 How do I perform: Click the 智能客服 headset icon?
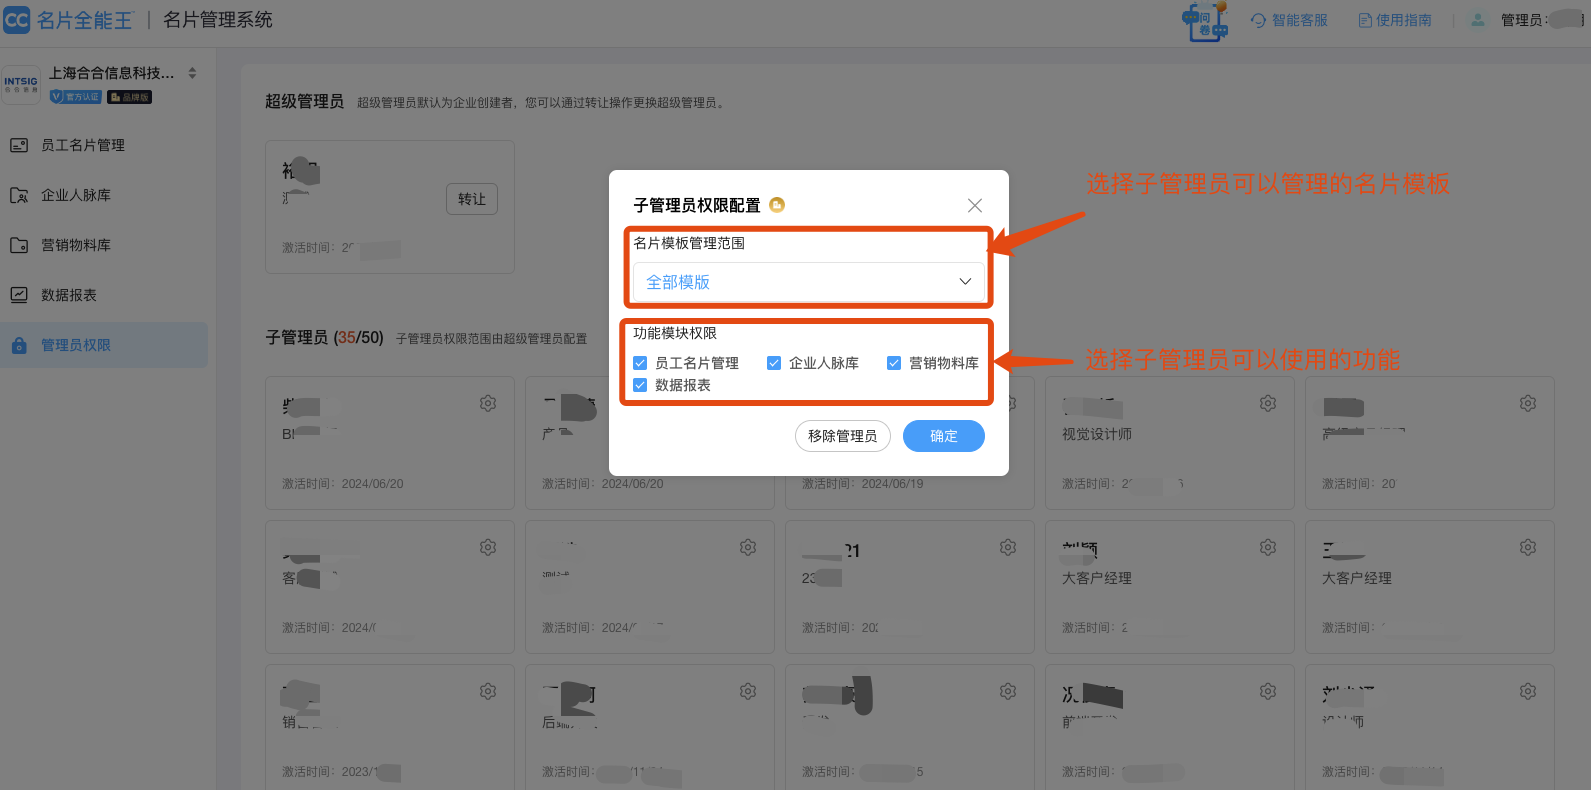pyautogui.click(x=1258, y=20)
